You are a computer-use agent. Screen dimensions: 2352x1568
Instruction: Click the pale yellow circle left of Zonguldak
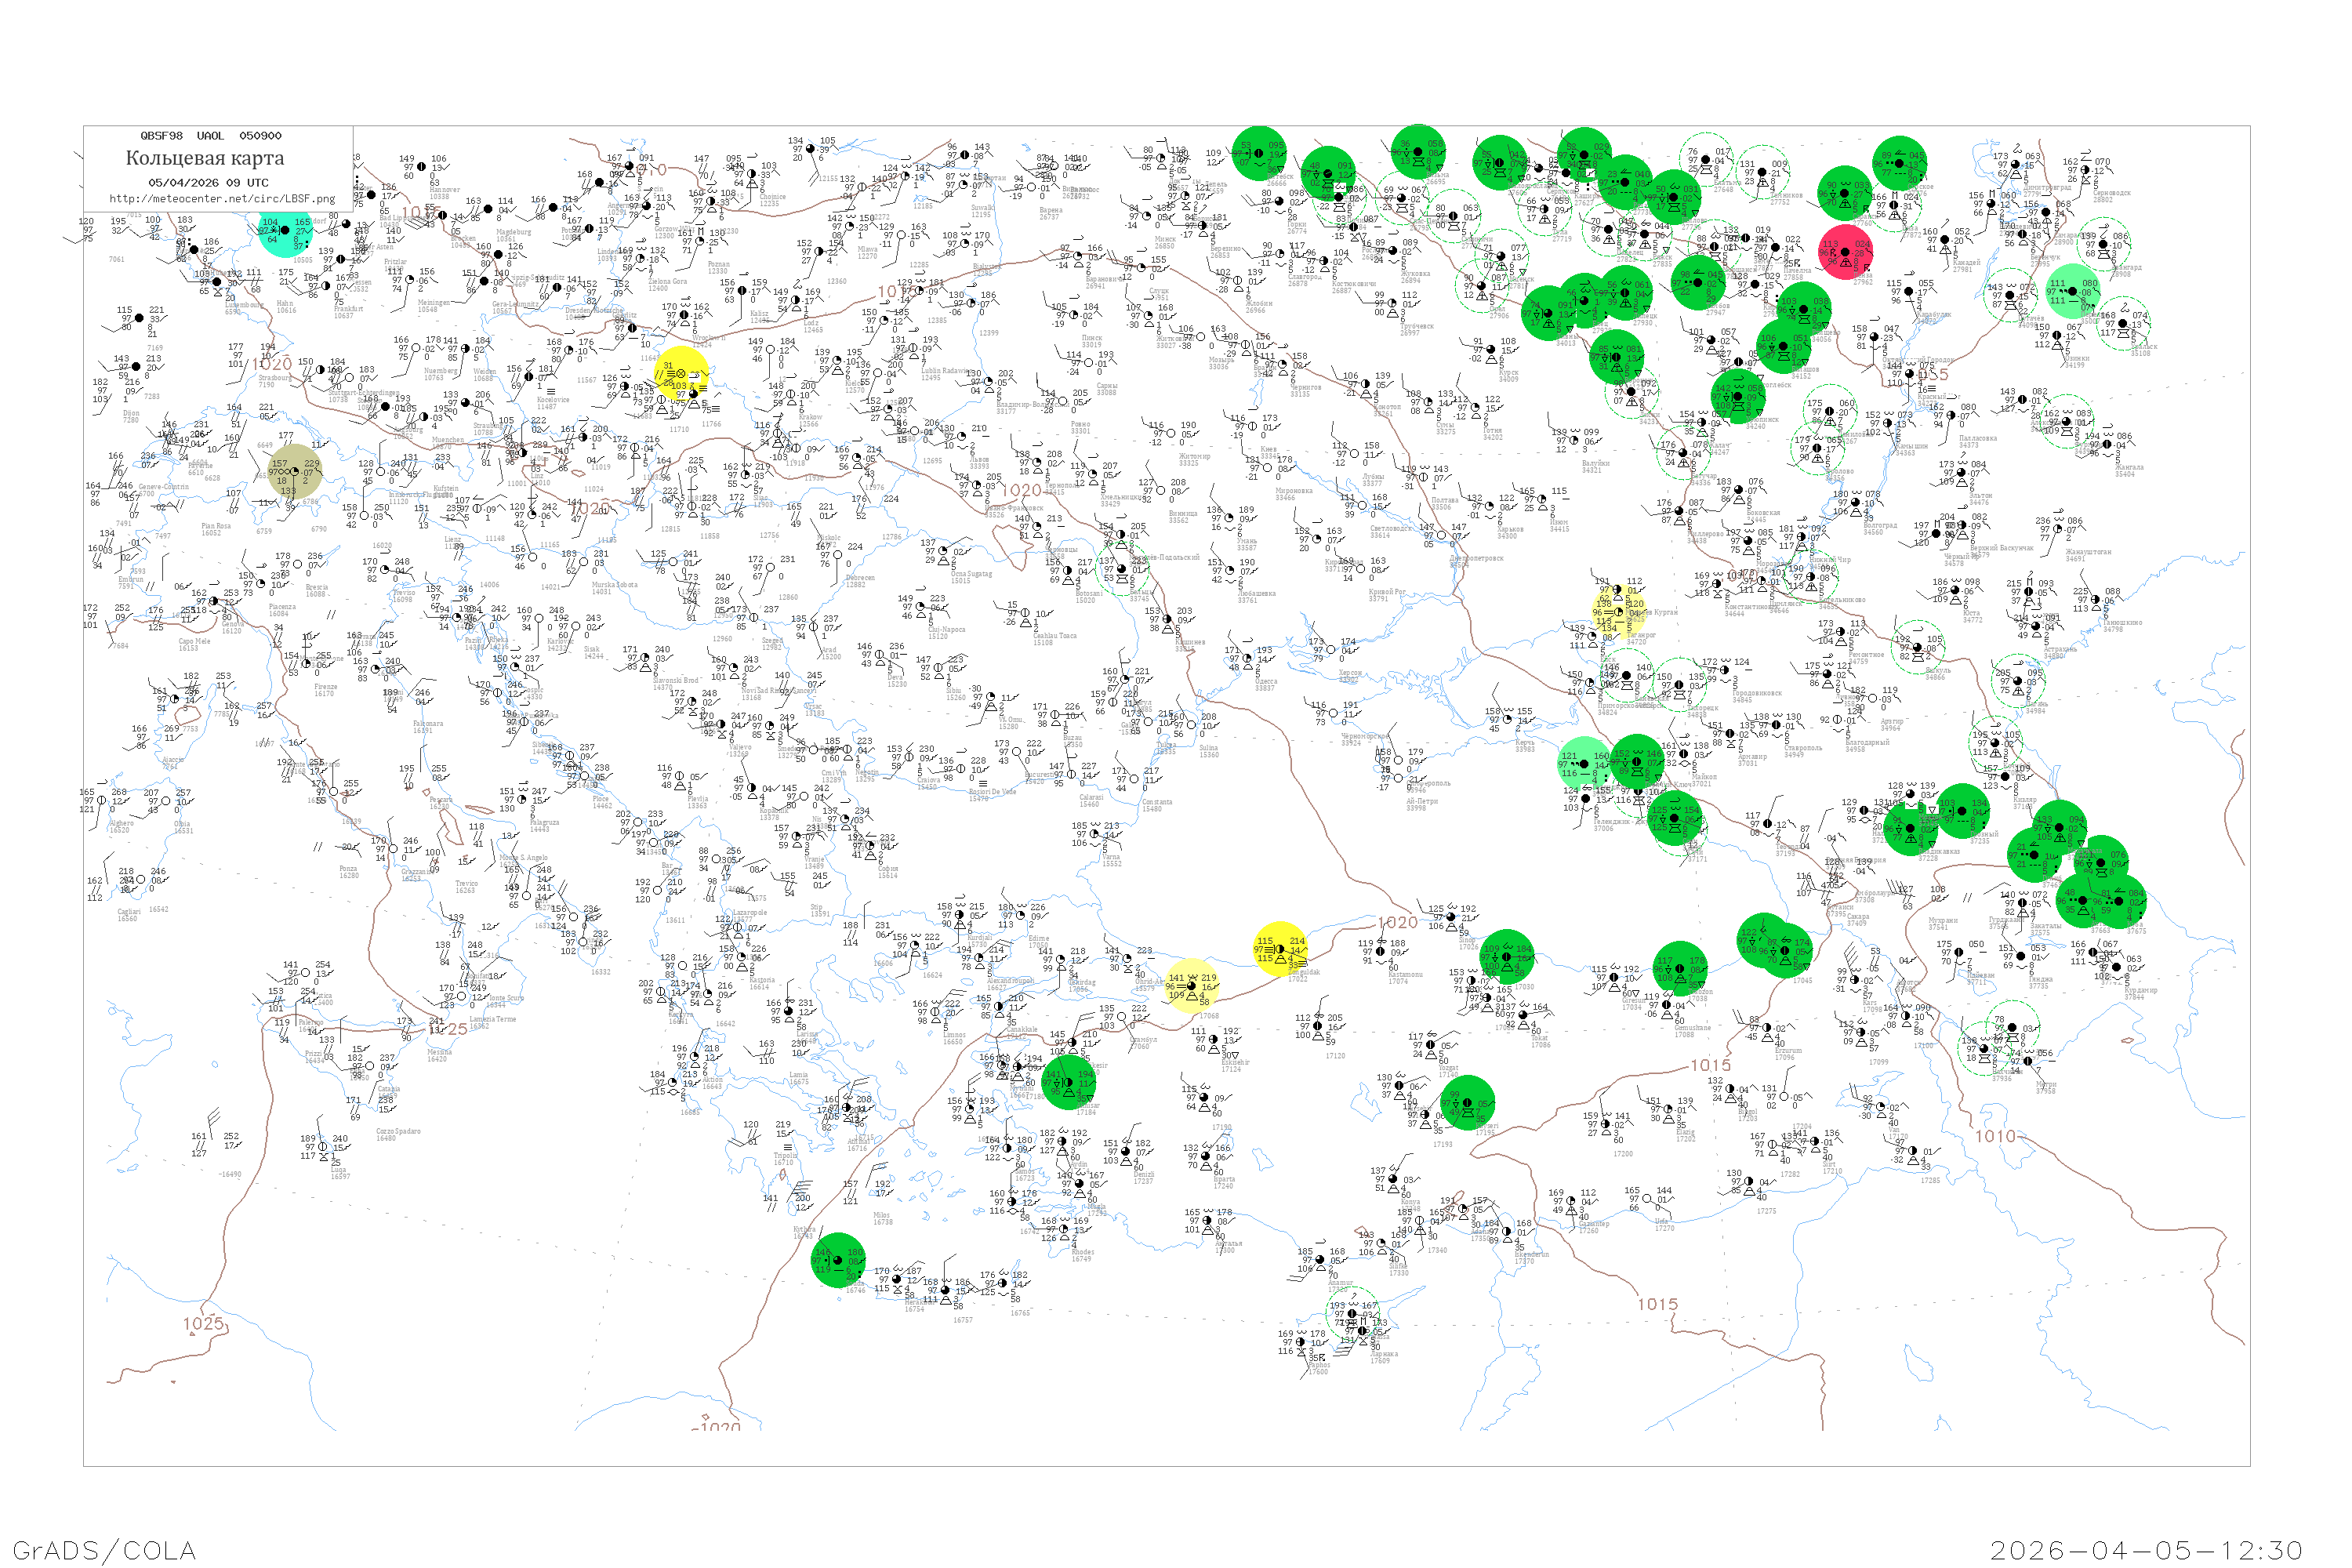click(1192, 985)
